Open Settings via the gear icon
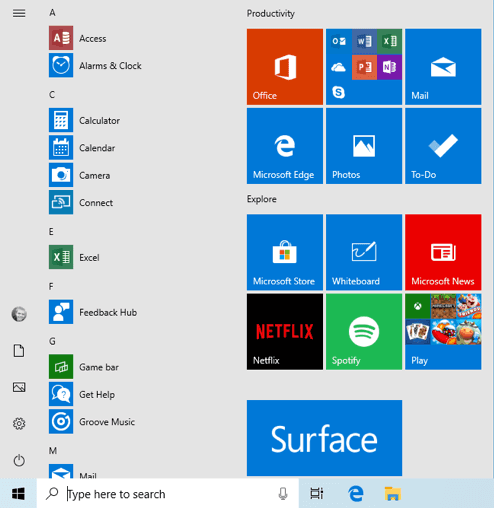The image size is (494, 508). 19,424
